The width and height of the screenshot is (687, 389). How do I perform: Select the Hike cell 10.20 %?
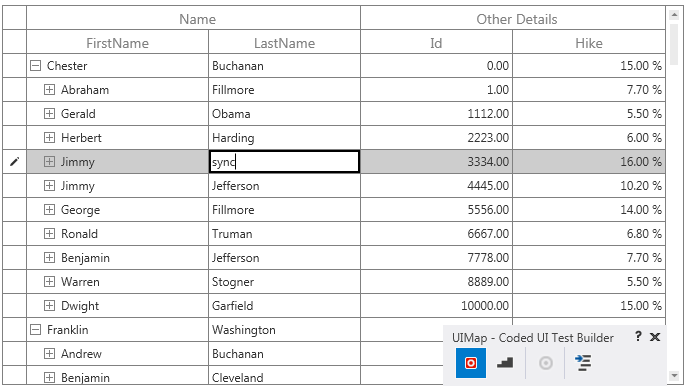click(589, 186)
